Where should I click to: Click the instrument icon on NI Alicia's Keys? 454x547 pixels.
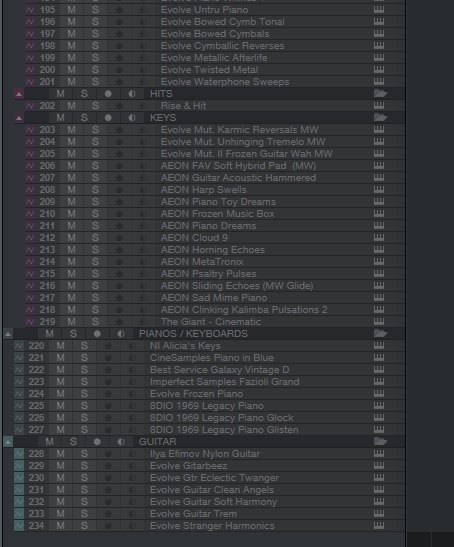(x=379, y=346)
